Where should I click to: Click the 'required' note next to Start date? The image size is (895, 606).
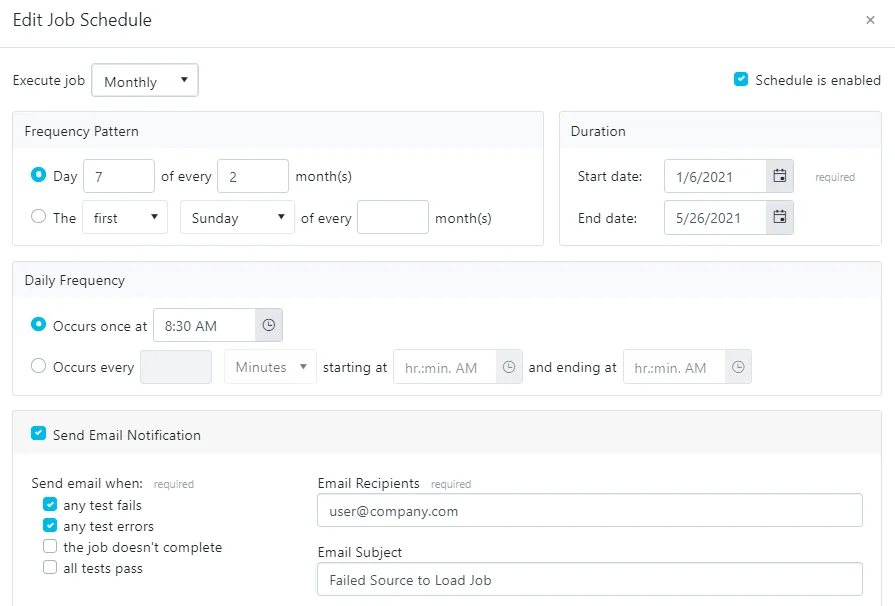point(835,177)
